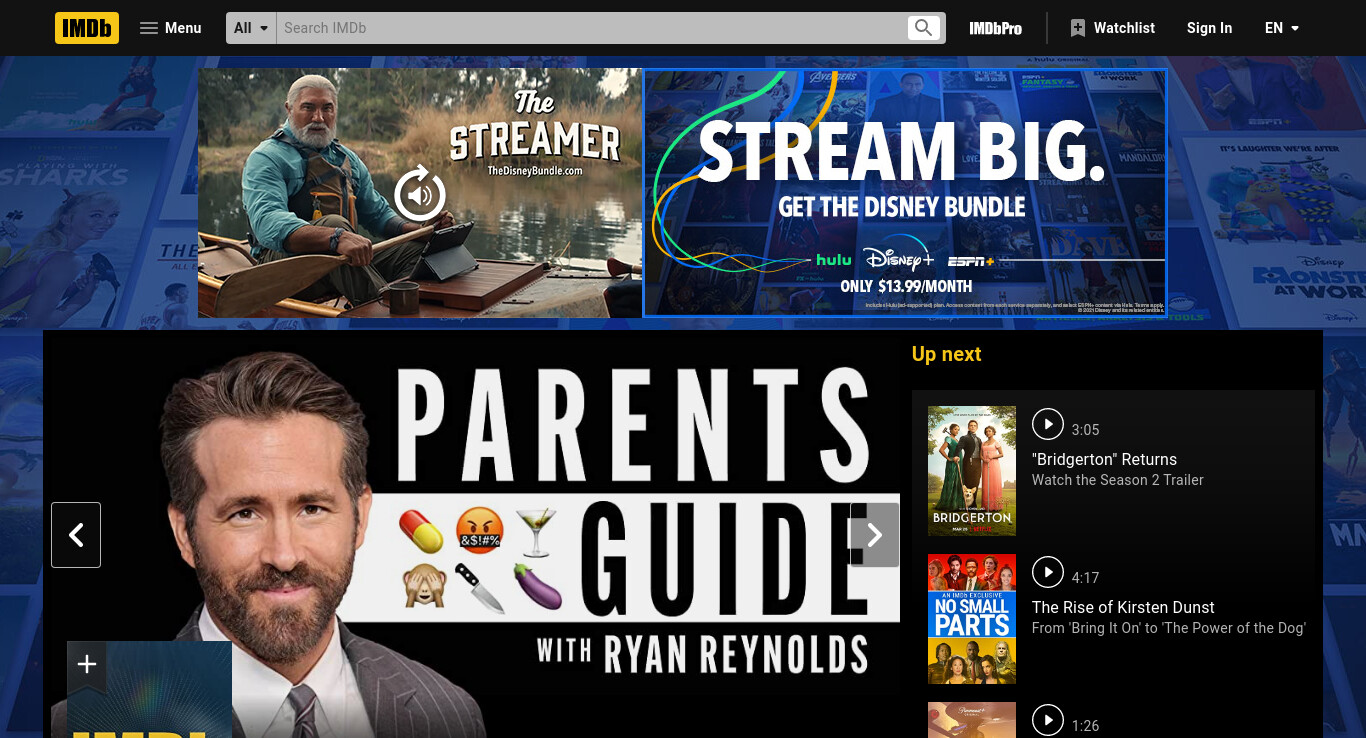Click From 'Bring It On' subtitle text

click(1169, 628)
